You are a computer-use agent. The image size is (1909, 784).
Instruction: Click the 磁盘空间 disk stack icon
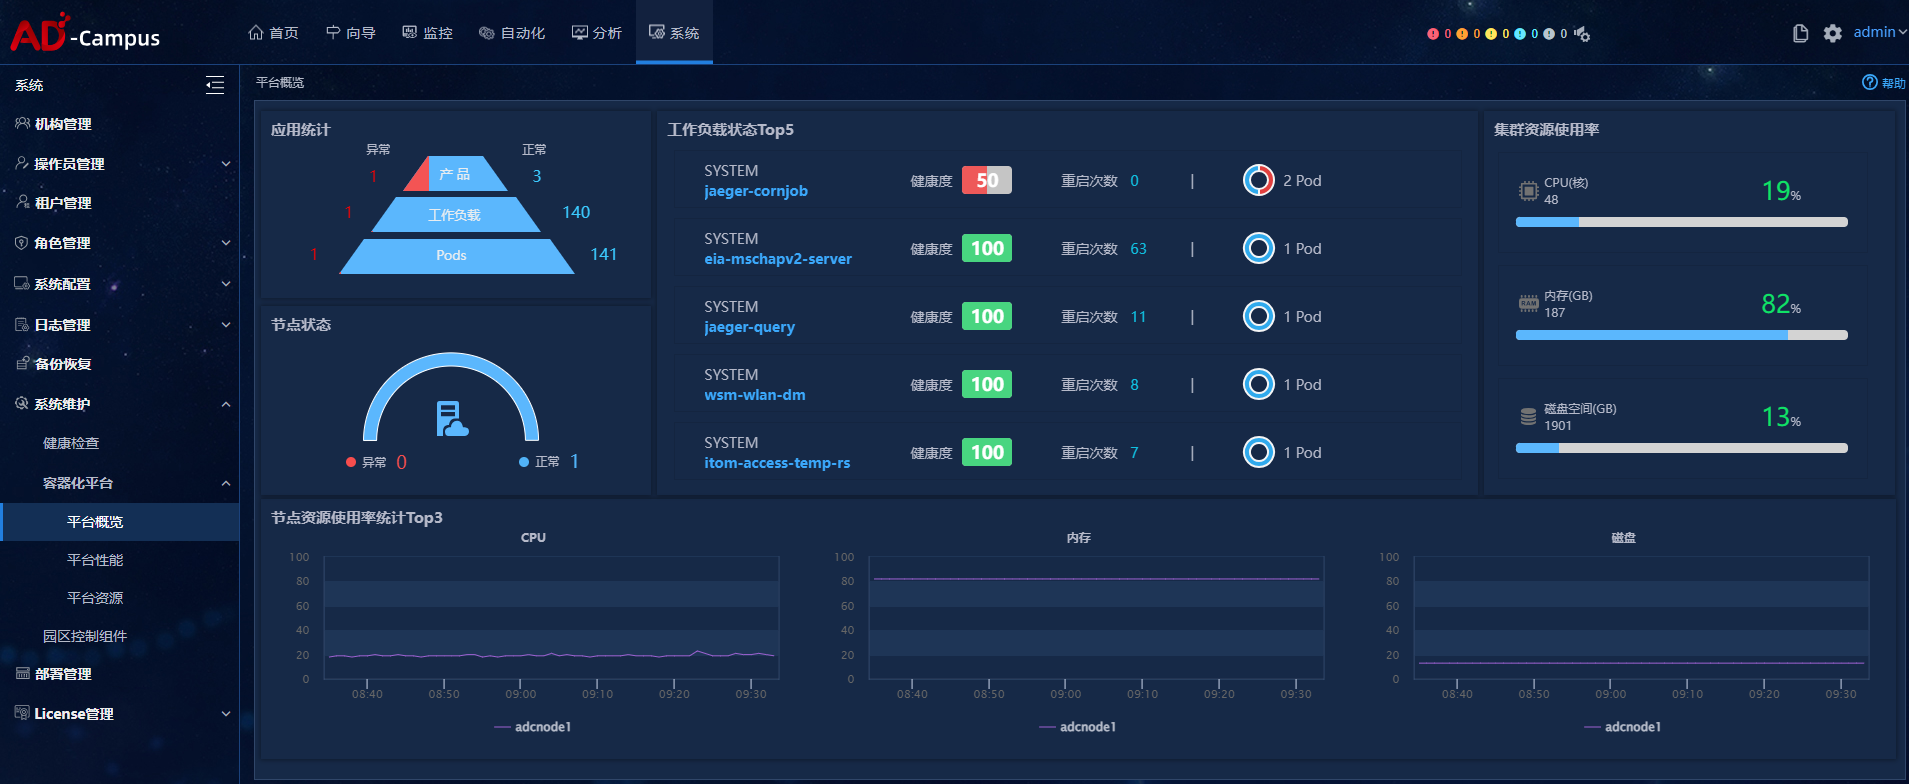tap(1528, 416)
